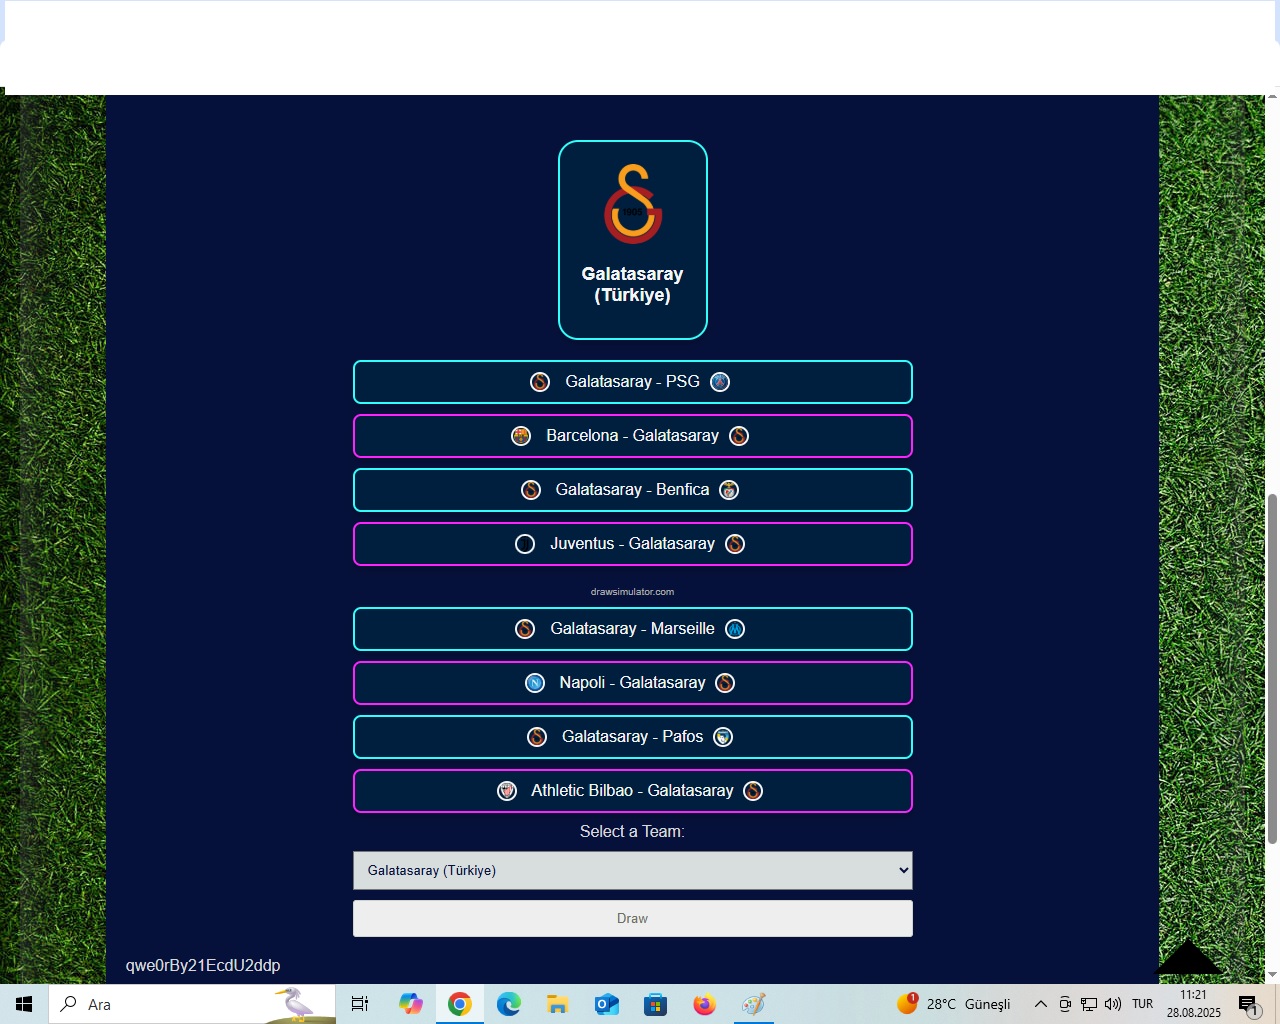This screenshot has width=1280, height=1024.
Task: Show hidden system tray icons
Action: [1041, 1004]
